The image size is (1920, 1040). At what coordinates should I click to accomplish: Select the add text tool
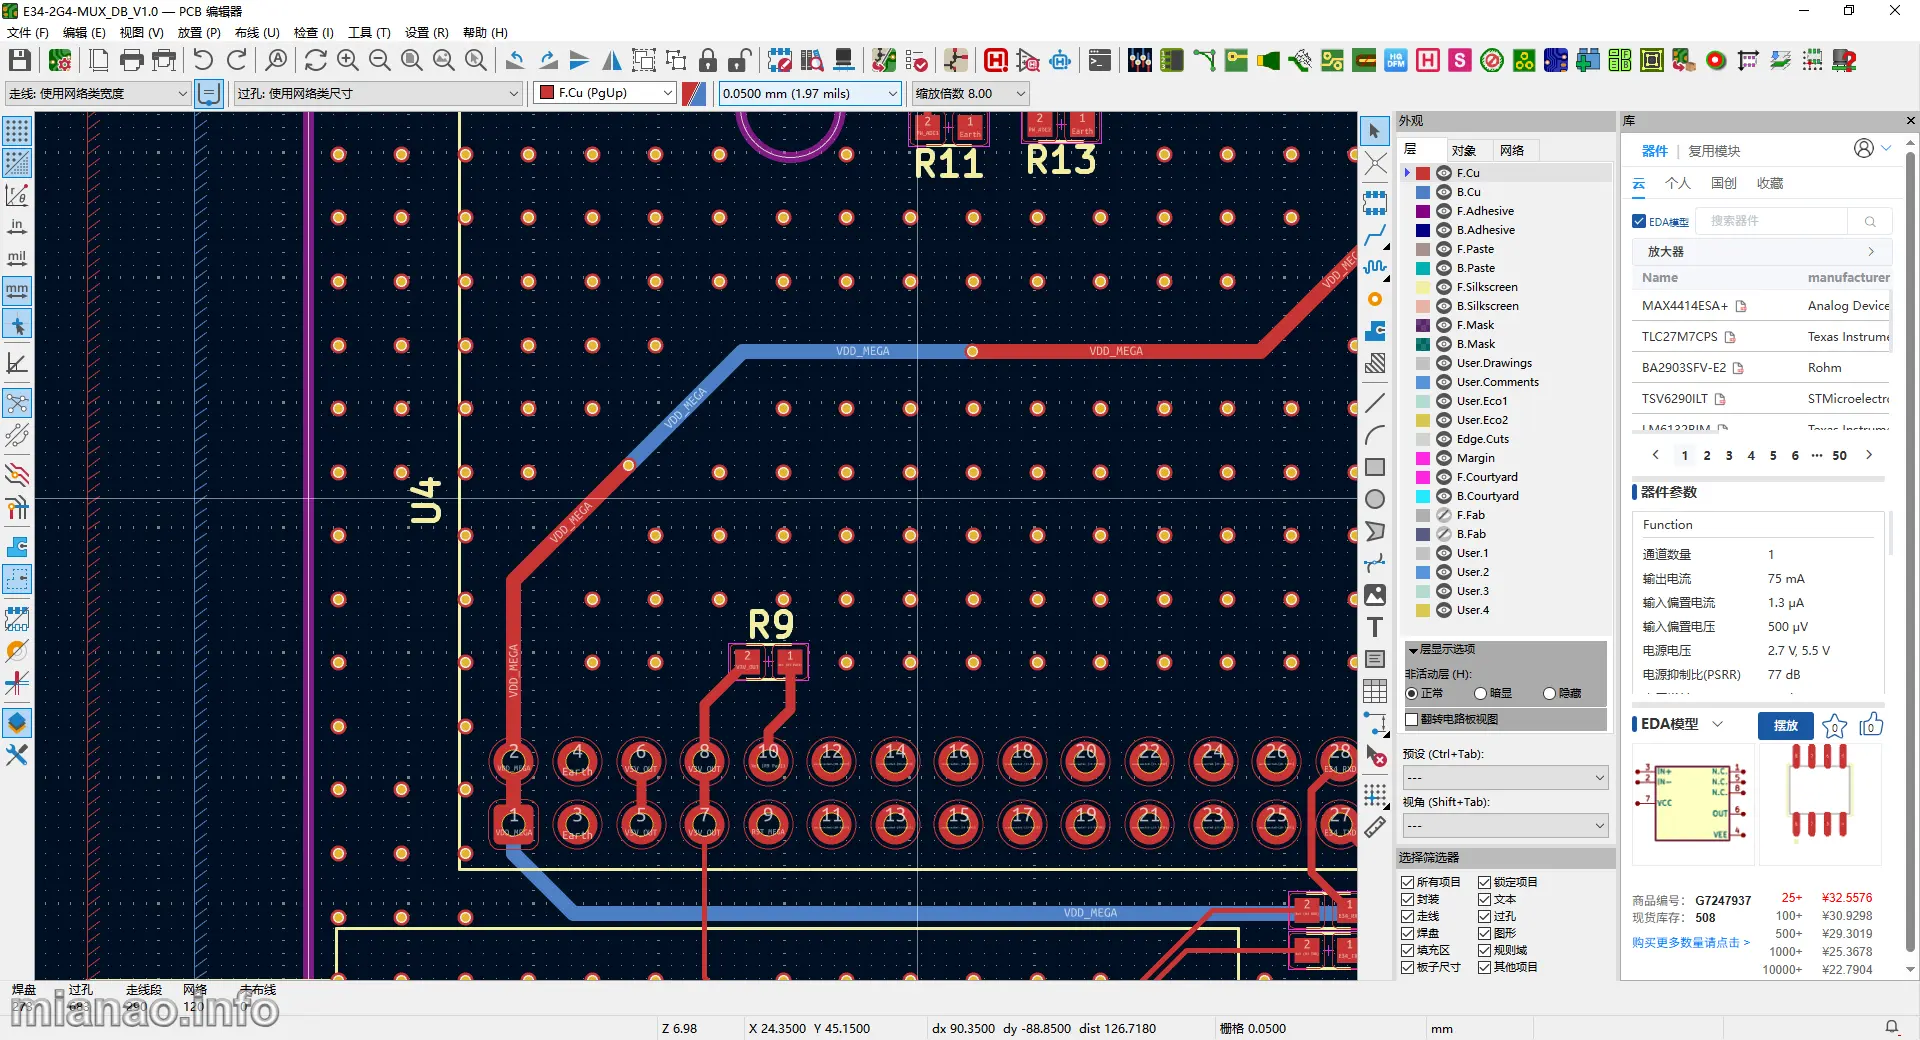point(1375,627)
